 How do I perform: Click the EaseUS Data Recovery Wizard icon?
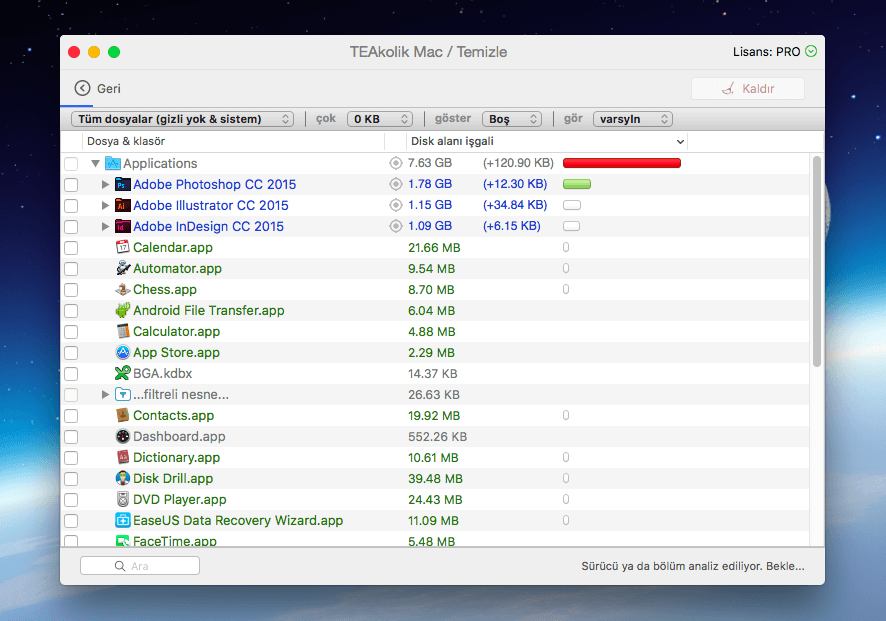click(123, 520)
